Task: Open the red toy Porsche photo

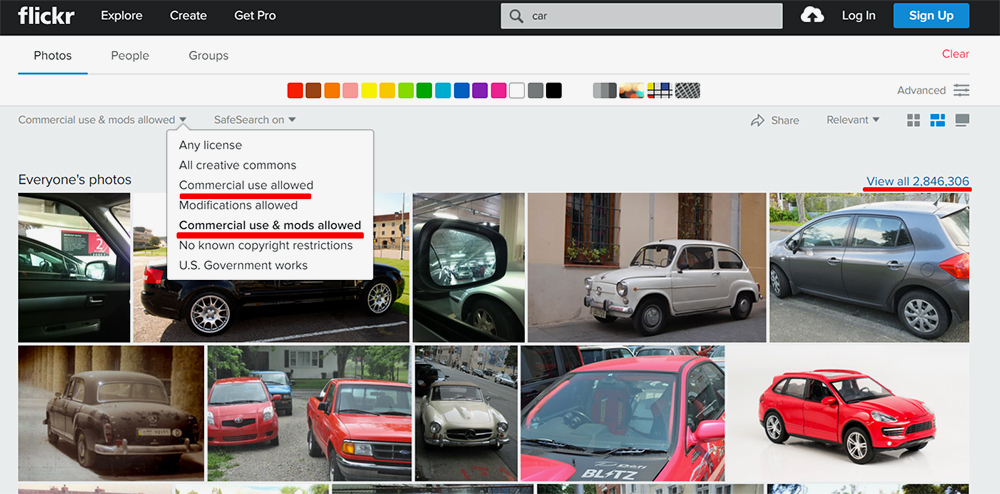Action: point(848,413)
